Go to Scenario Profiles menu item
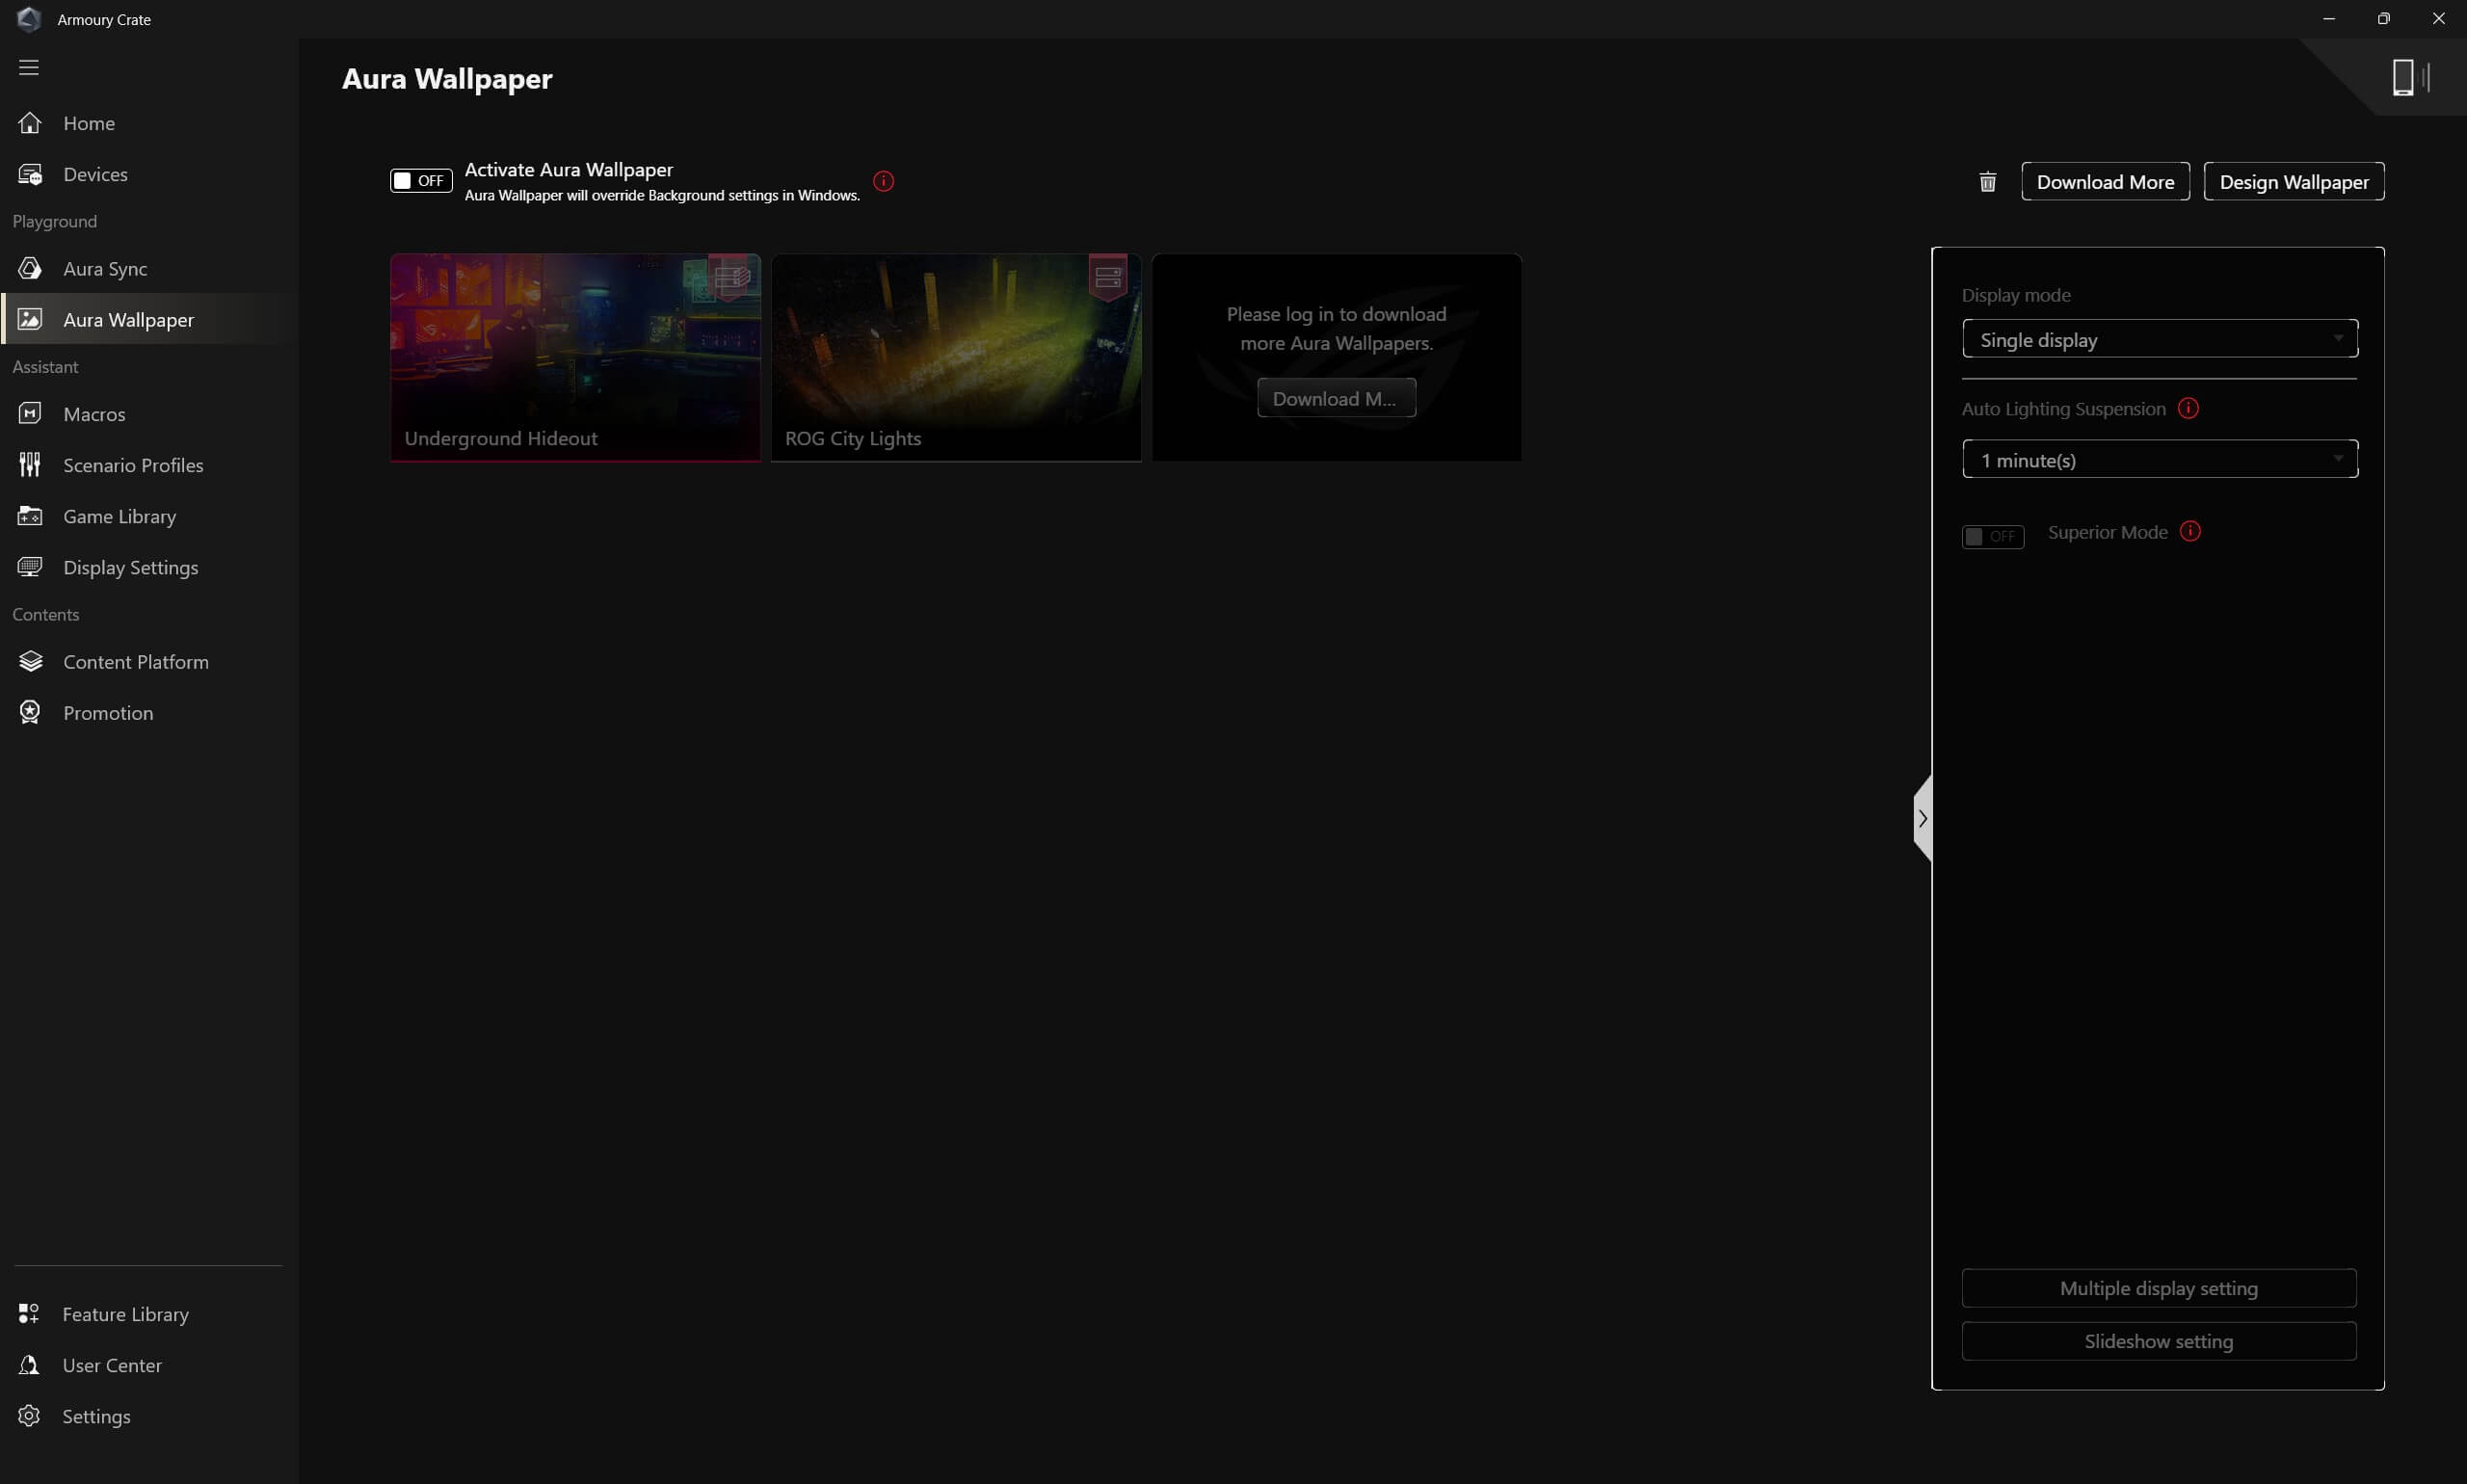 (132, 465)
